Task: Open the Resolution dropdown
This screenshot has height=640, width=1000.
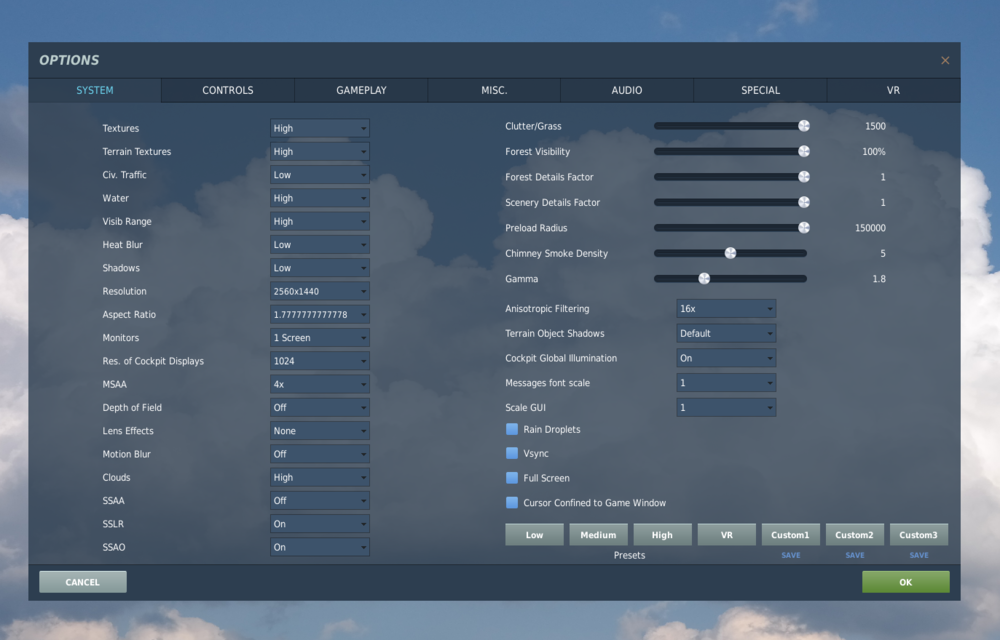Action: pyautogui.click(x=319, y=291)
